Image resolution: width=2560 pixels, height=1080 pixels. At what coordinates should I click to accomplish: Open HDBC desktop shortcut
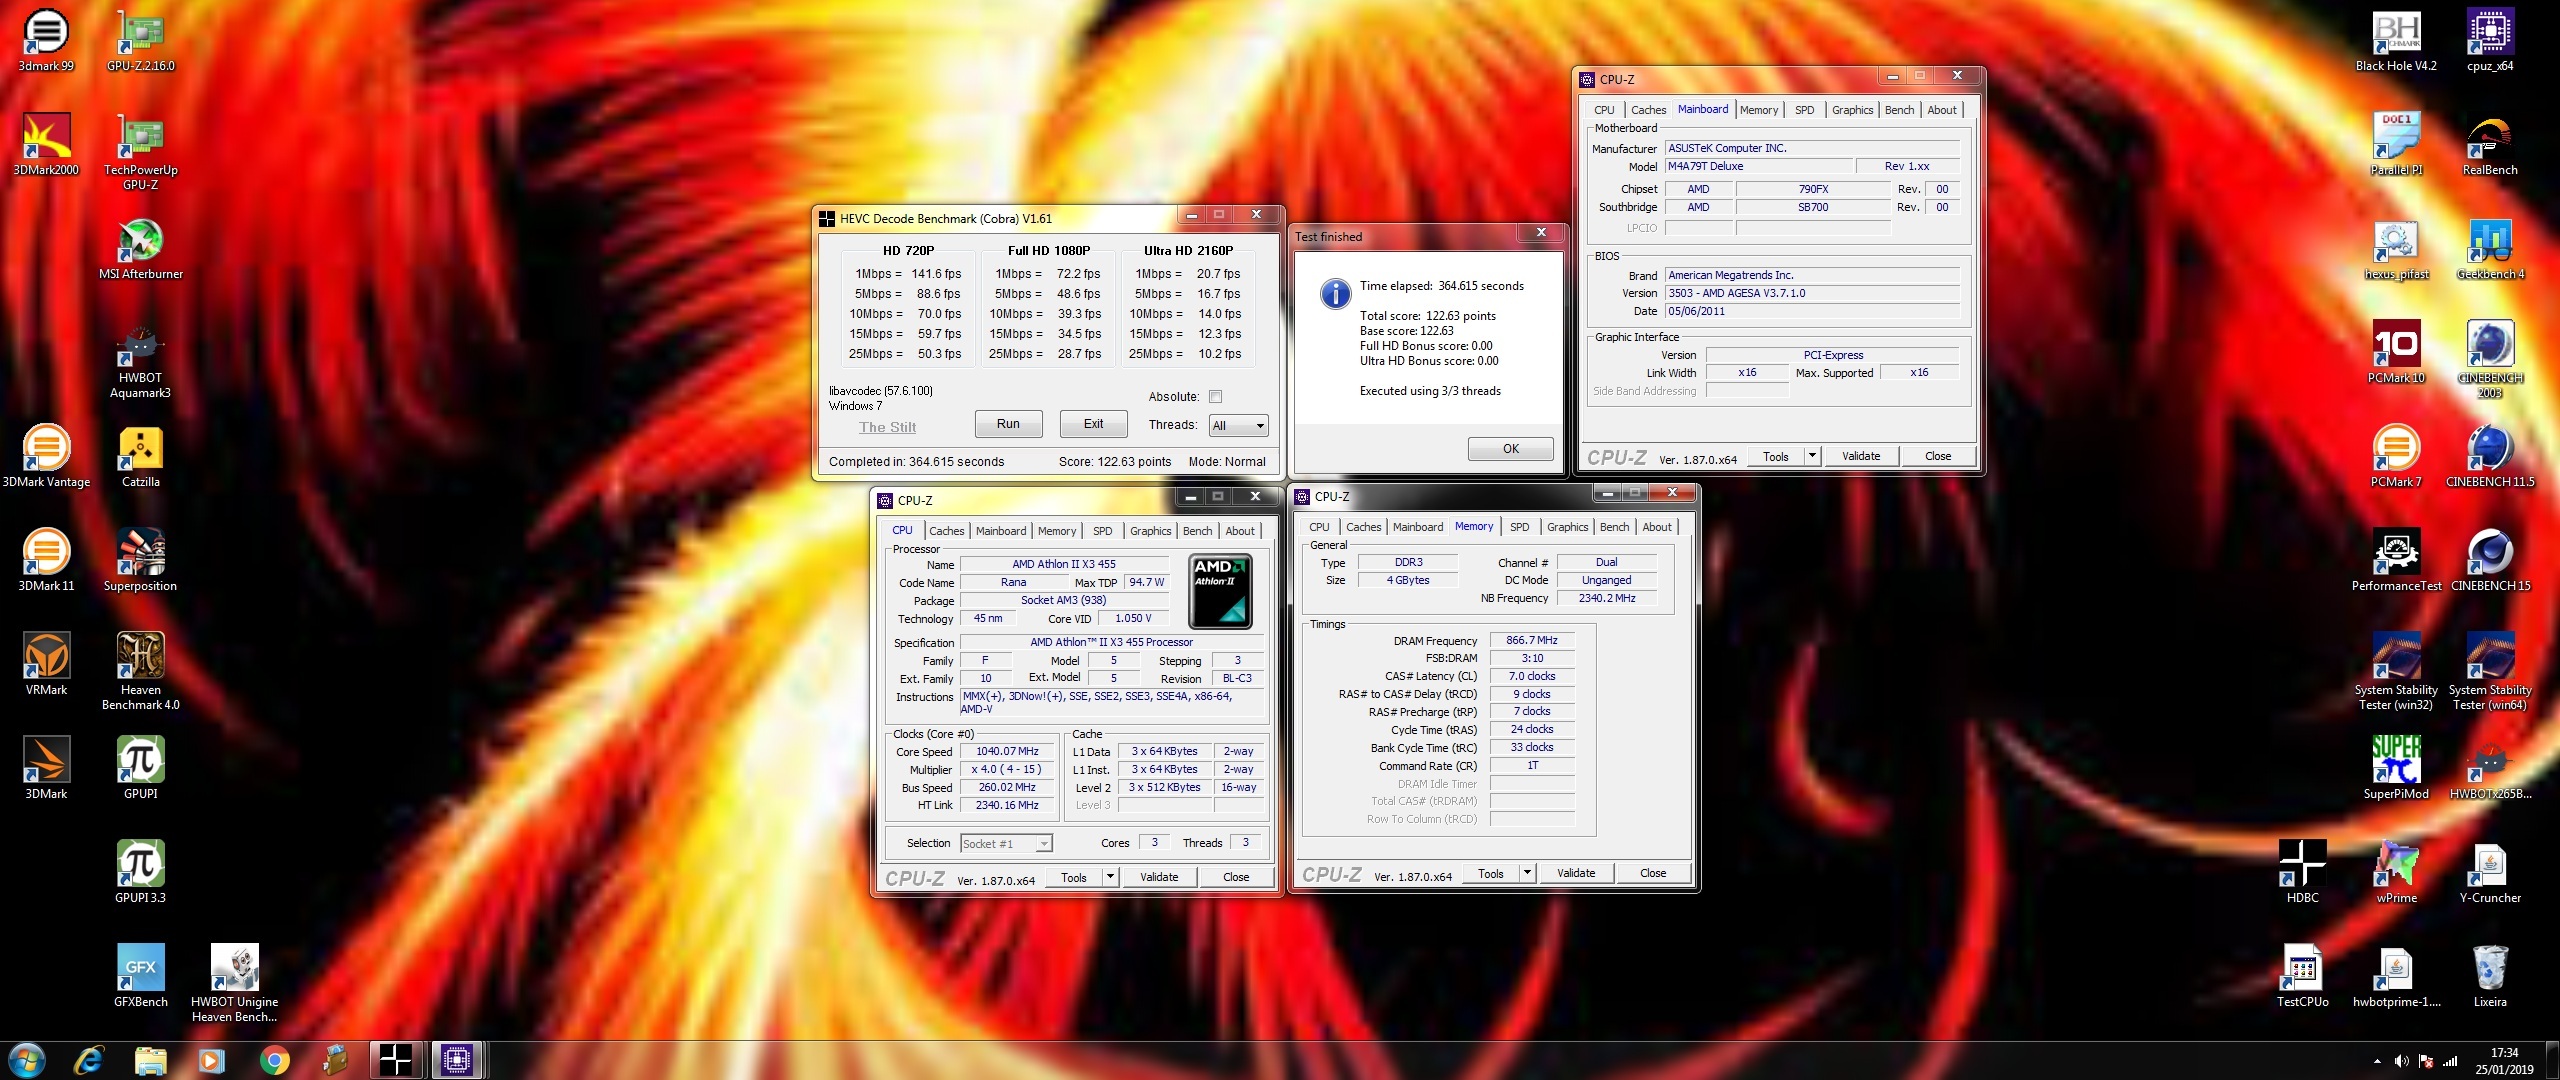click(2302, 872)
